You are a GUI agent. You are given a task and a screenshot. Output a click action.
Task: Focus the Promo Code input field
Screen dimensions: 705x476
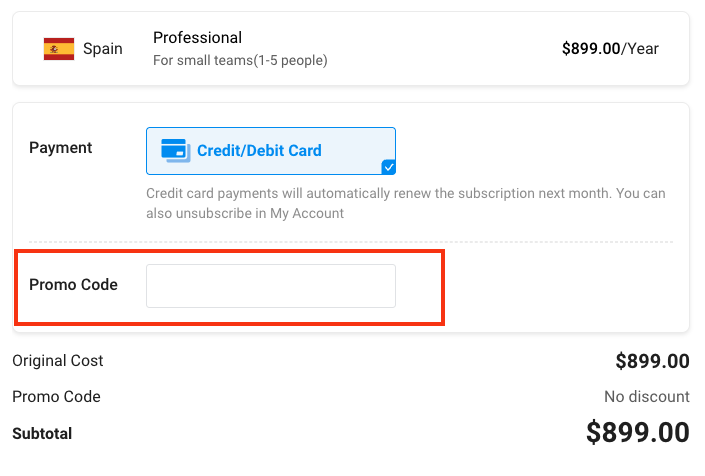pos(271,286)
